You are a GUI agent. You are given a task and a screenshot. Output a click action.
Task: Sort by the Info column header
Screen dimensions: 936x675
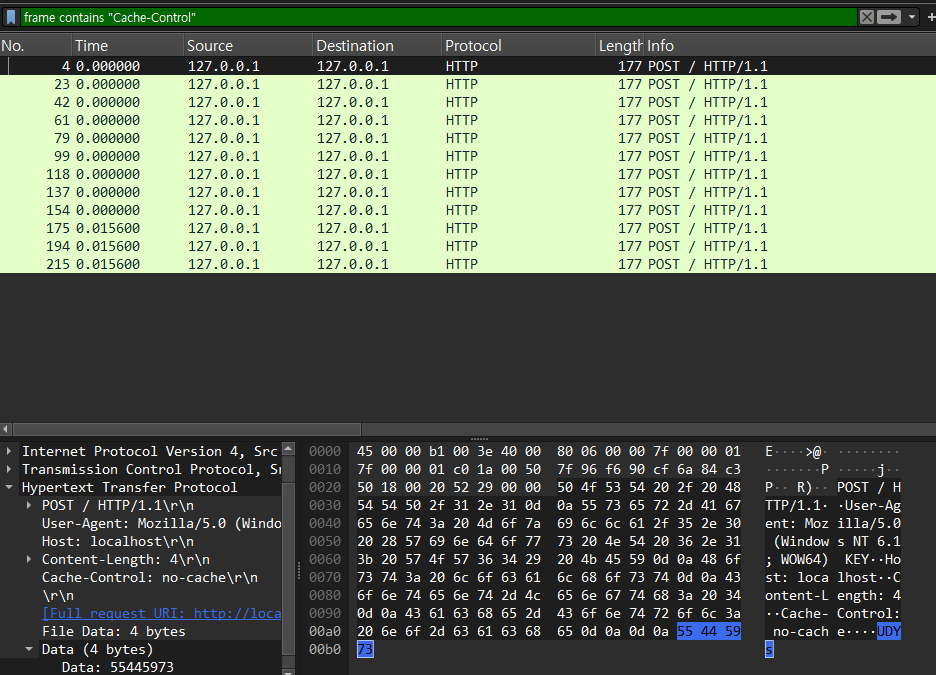point(790,45)
